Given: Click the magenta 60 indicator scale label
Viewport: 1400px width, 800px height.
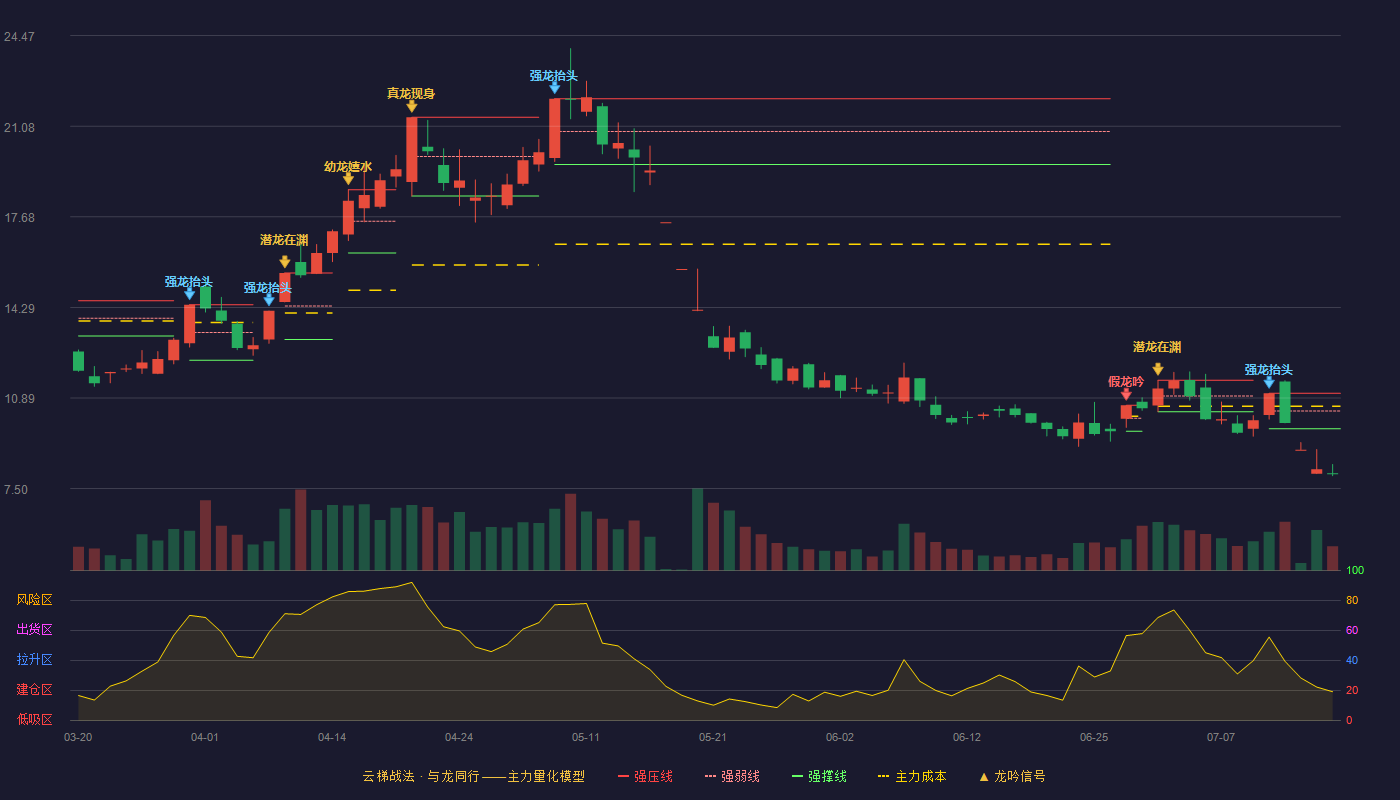Looking at the screenshot, I should pyautogui.click(x=1352, y=631).
